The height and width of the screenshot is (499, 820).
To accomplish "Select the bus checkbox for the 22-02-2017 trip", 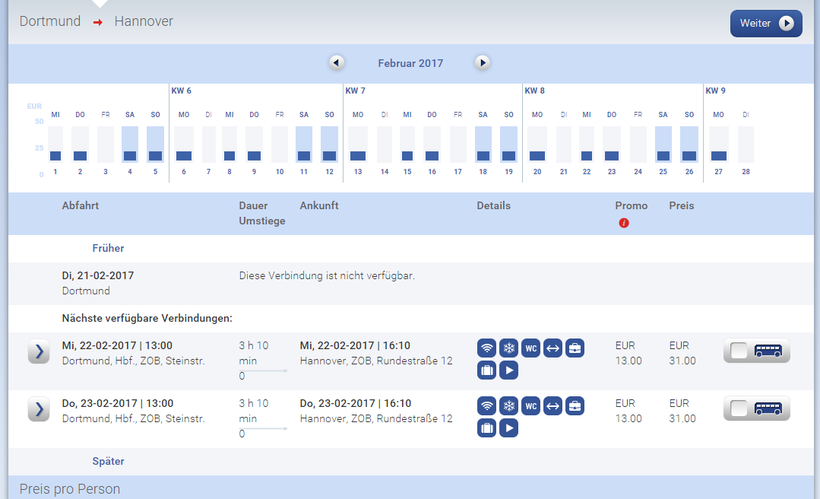I will [739, 351].
